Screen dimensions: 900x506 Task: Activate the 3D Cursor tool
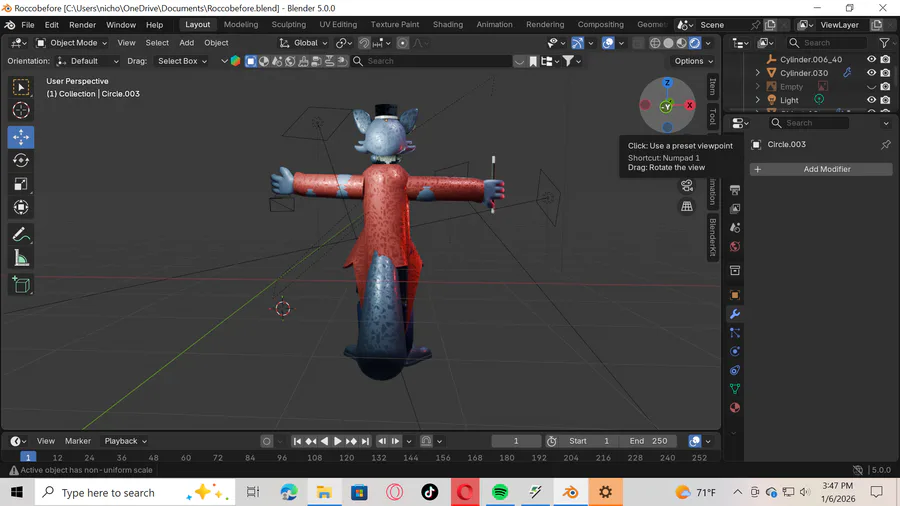tap(21, 110)
